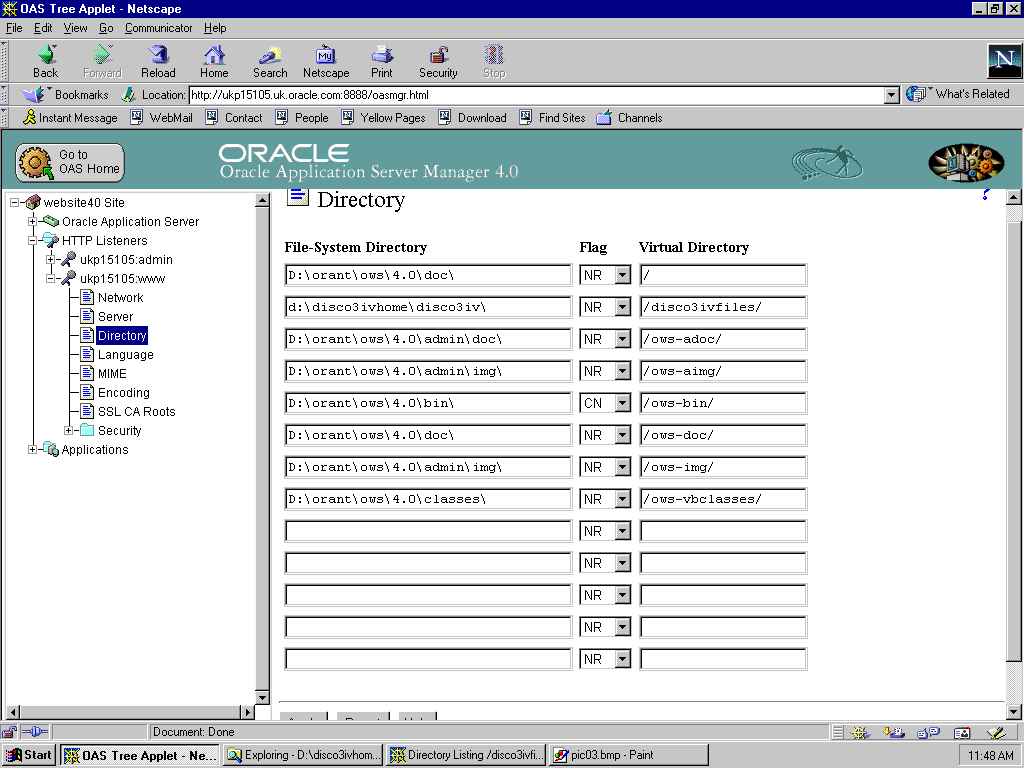
Task: Open the People personal toolbar link
Action: tap(302, 118)
